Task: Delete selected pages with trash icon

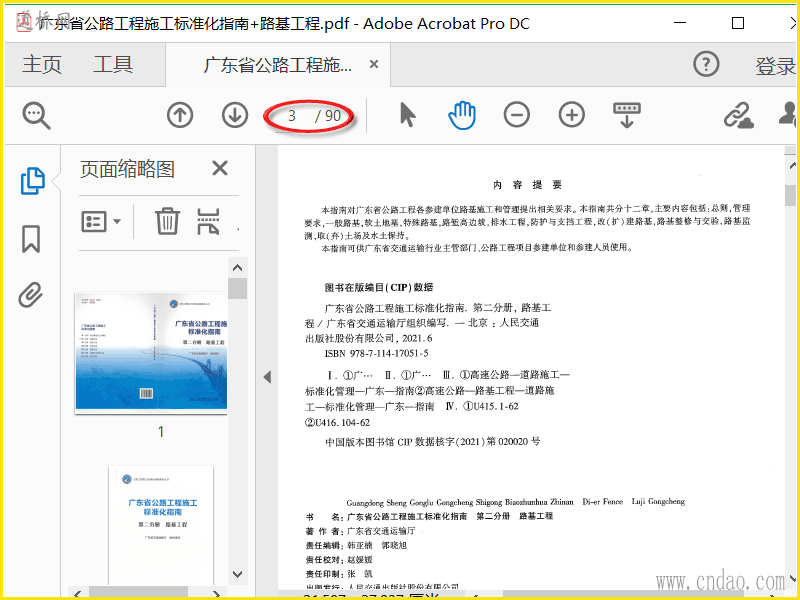Action: click(x=167, y=221)
